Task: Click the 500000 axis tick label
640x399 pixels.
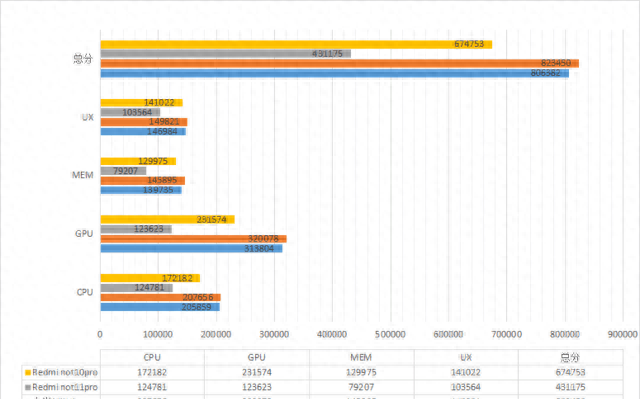Action: pyautogui.click(x=391, y=335)
